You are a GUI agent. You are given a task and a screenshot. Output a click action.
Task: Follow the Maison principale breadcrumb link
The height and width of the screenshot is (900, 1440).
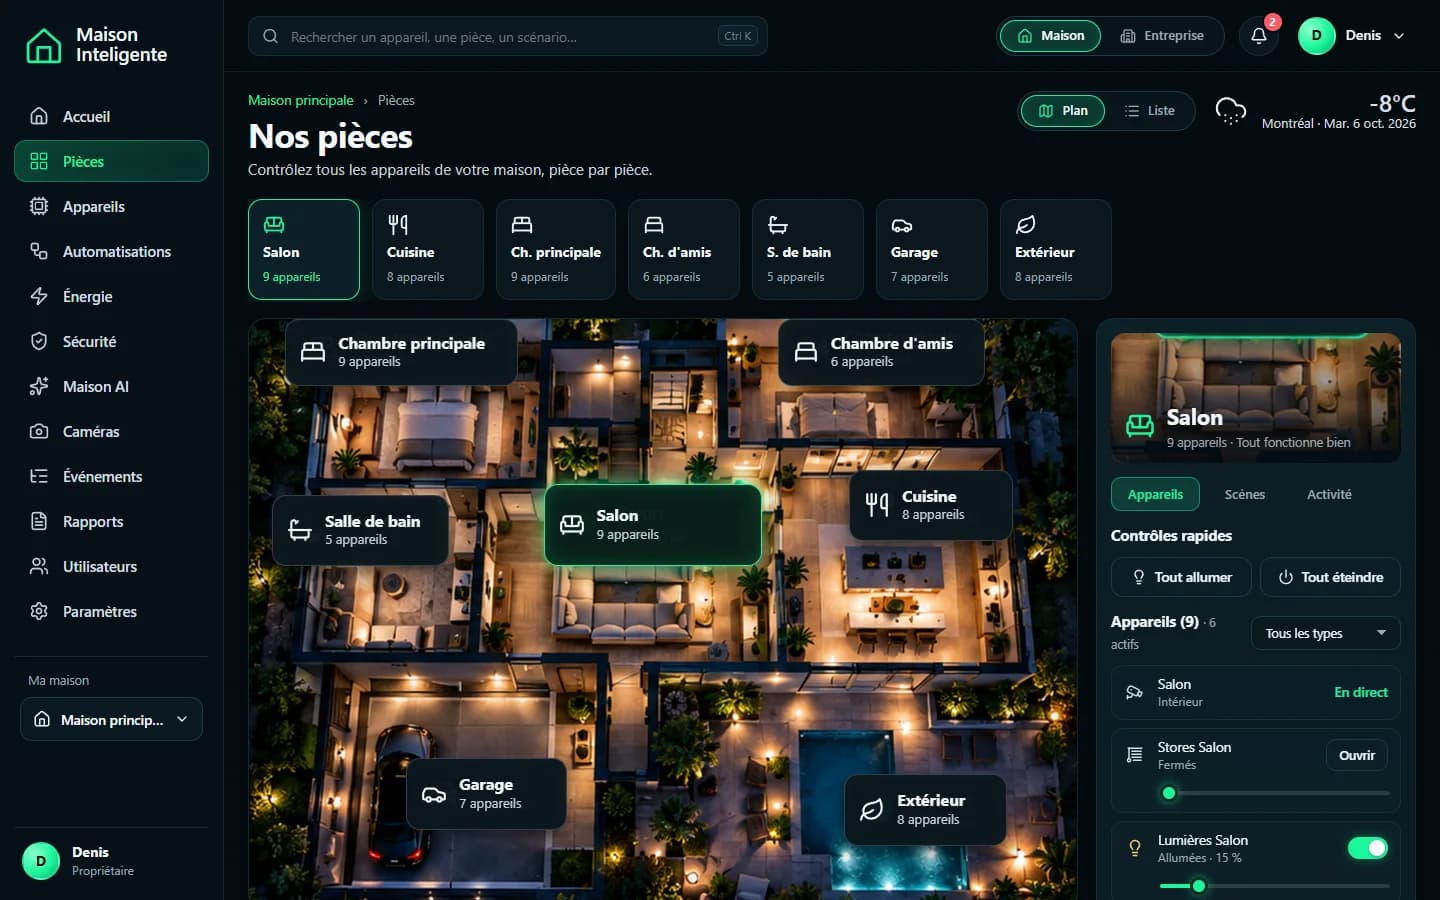301,100
